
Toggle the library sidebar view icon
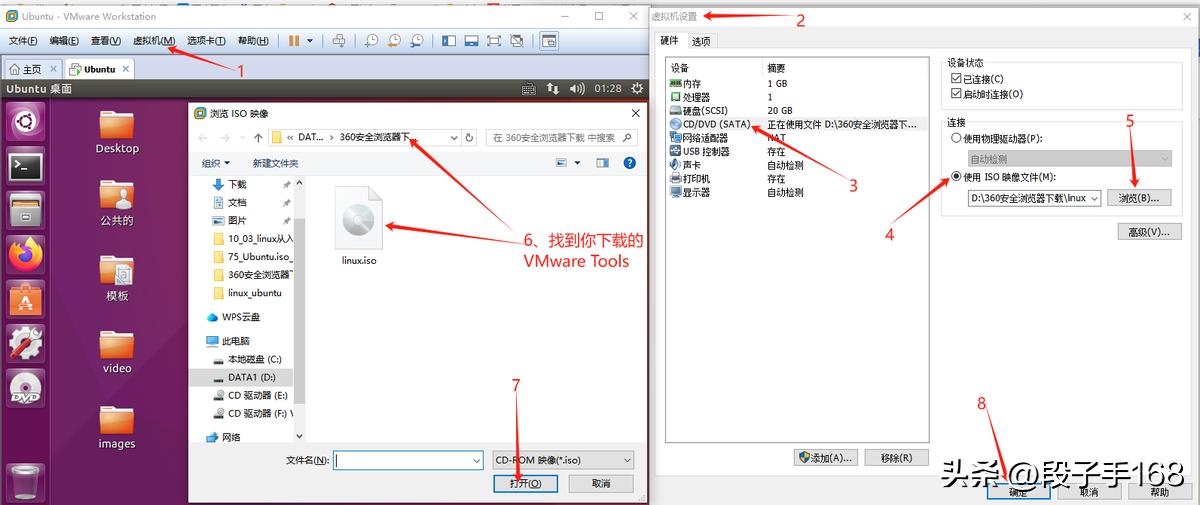click(x=448, y=41)
